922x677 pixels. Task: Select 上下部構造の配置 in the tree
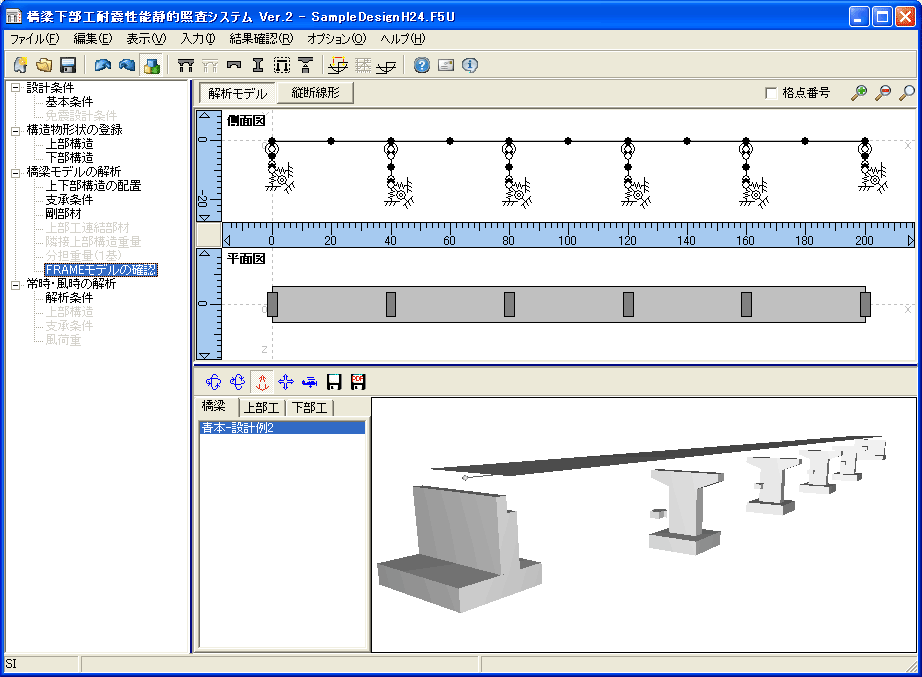click(93, 186)
